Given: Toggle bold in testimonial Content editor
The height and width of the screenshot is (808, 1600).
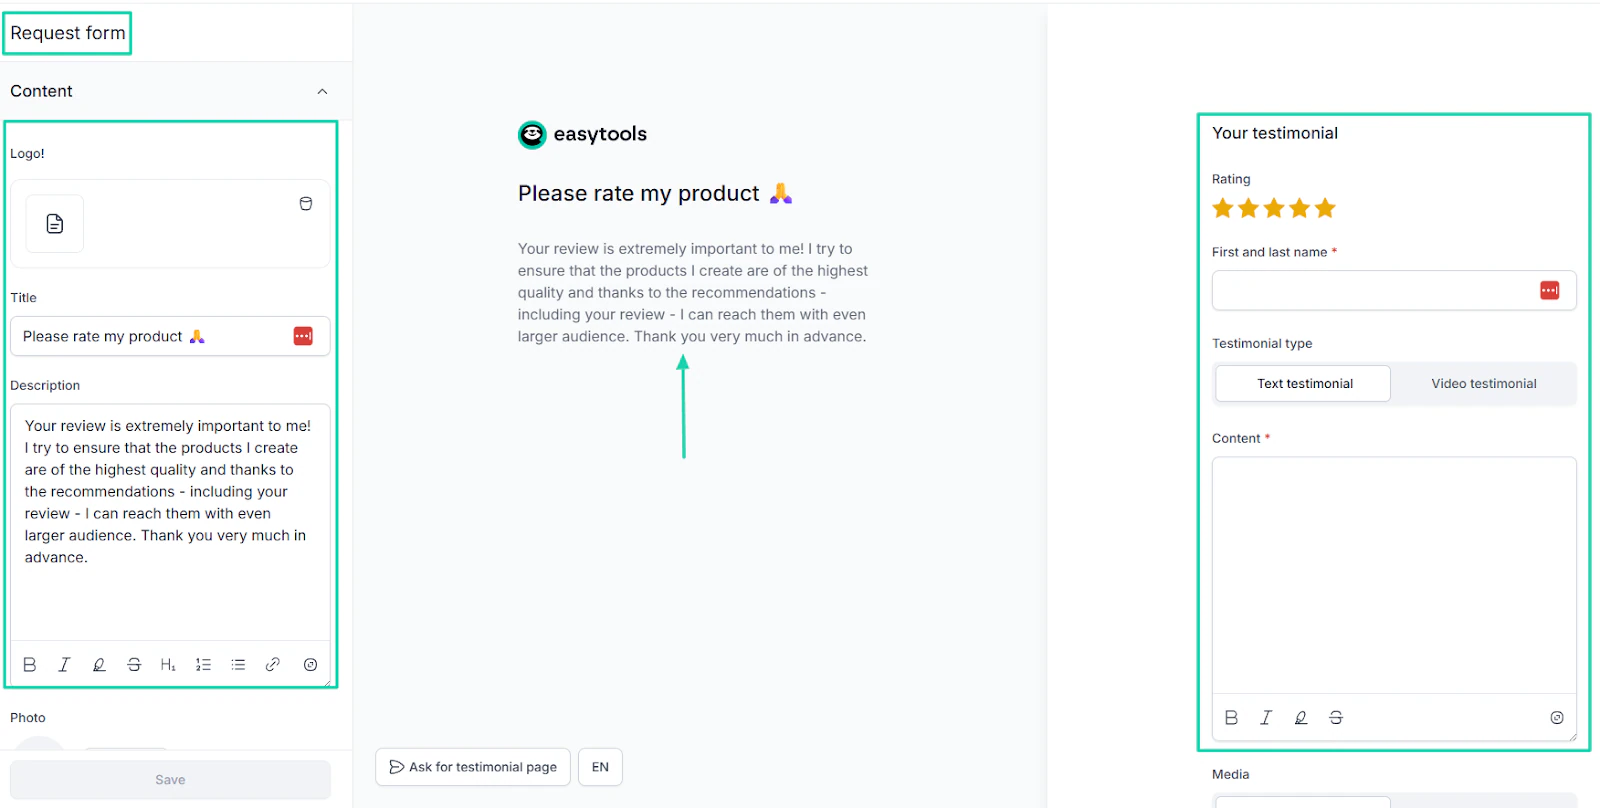Looking at the screenshot, I should point(1231,718).
